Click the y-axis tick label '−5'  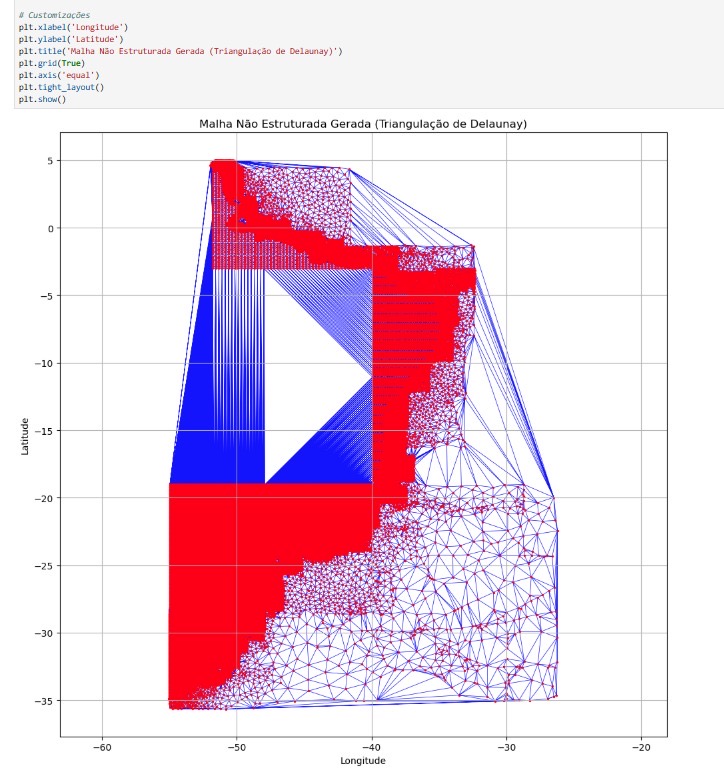[x=48, y=296]
